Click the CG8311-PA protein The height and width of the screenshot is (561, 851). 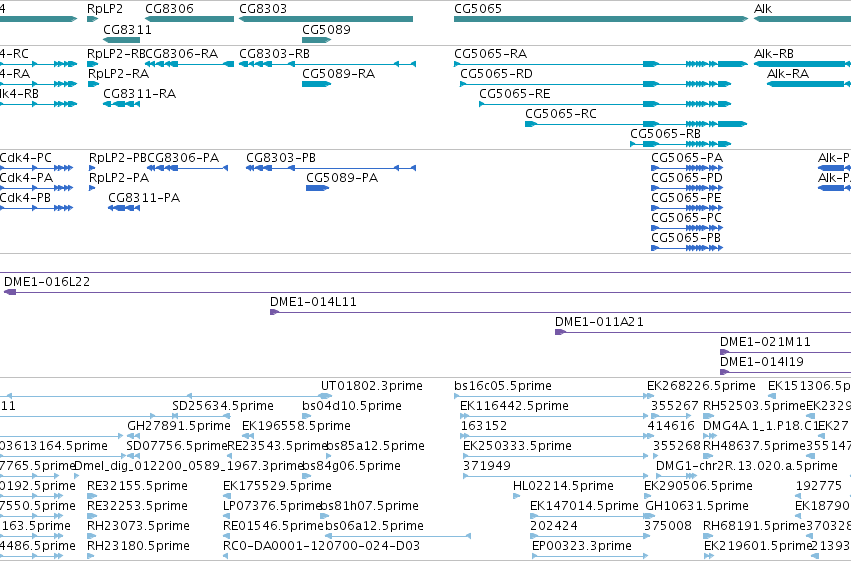124,208
